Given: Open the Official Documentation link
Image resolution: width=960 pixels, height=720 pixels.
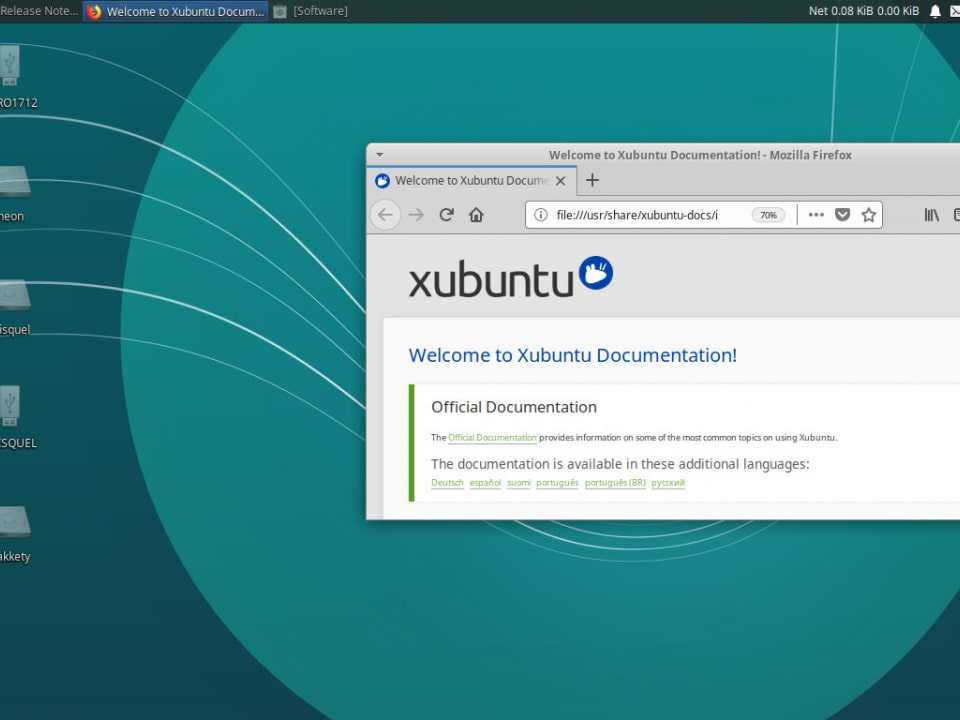Looking at the screenshot, I should click(x=492, y=438).
